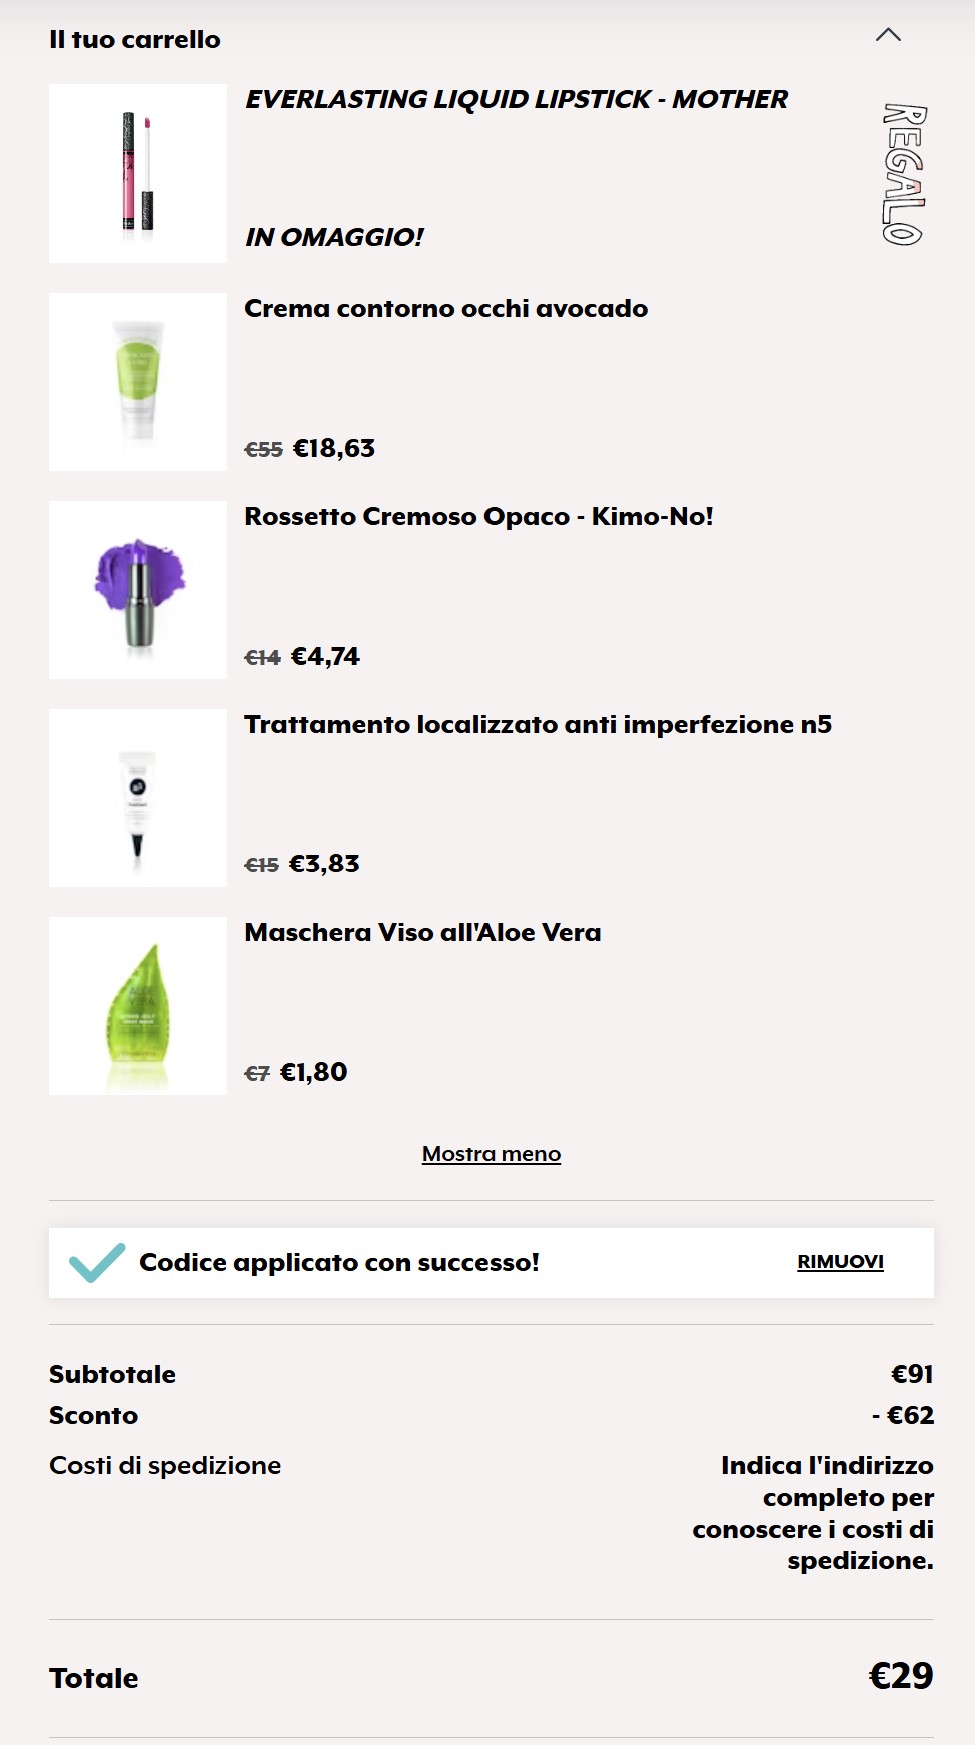
Task: Open the Aloe Vera mask thumbnail
Action: coord(138,1006)
